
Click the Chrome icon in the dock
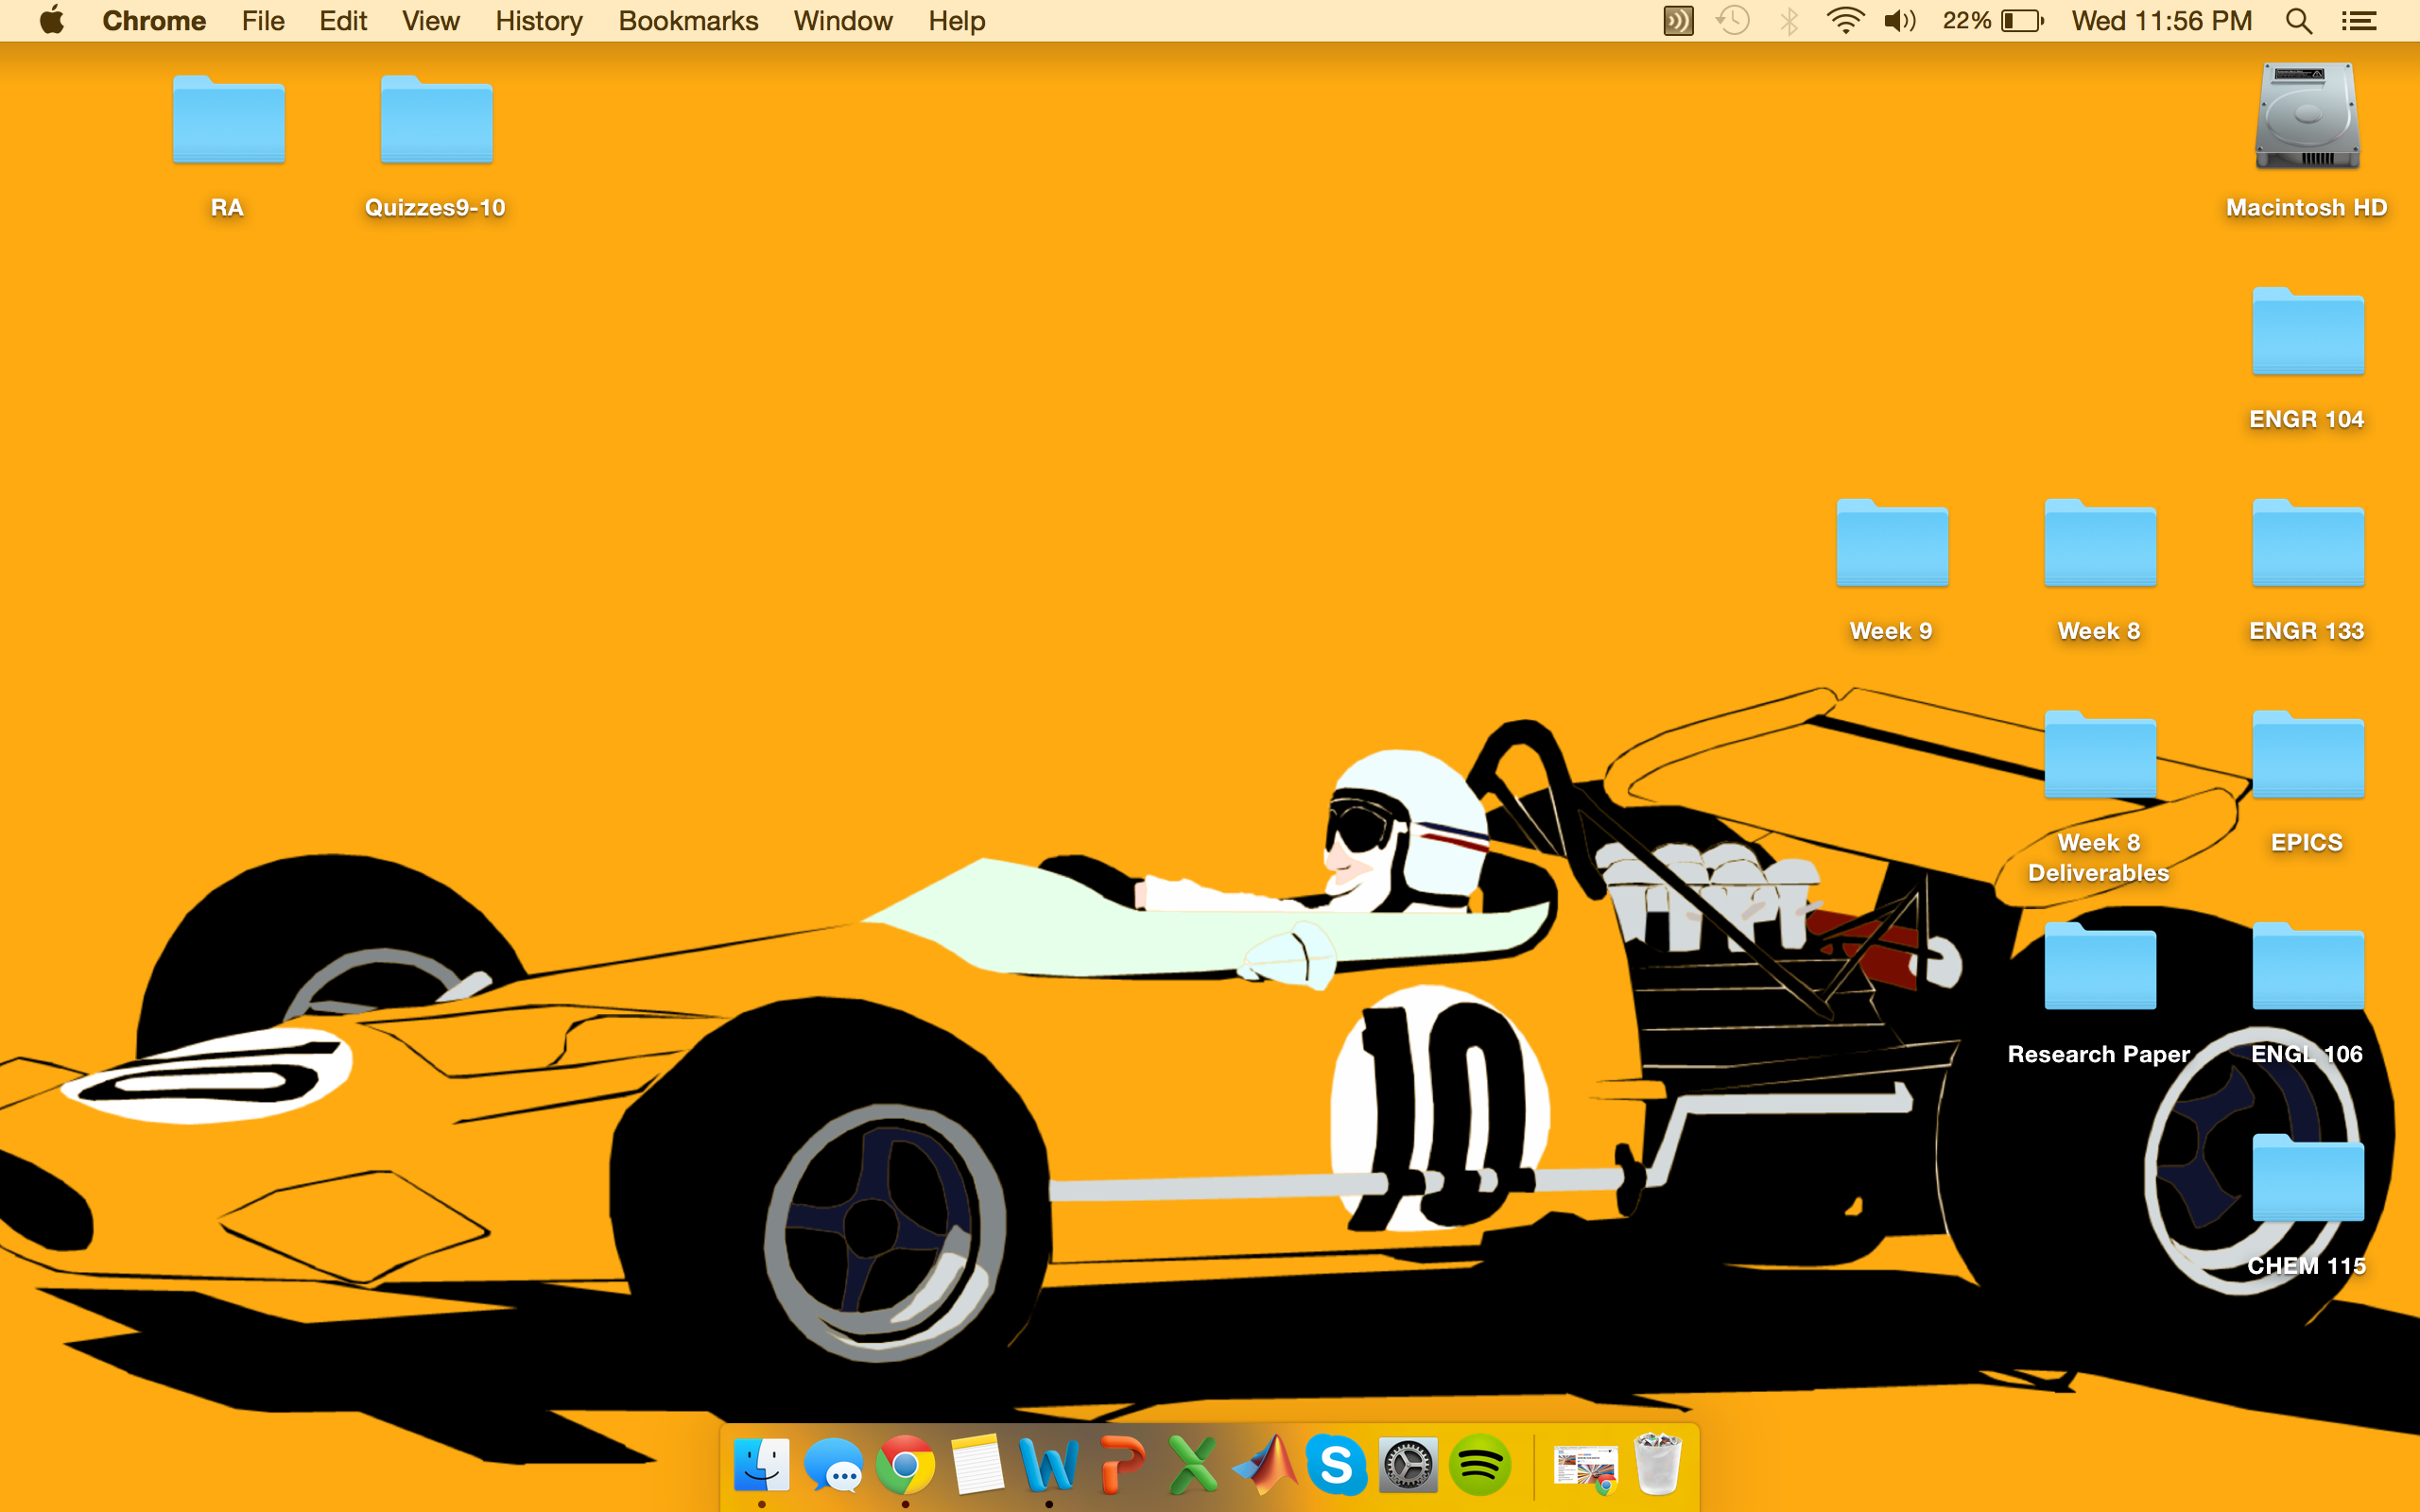click(905, 1465)
